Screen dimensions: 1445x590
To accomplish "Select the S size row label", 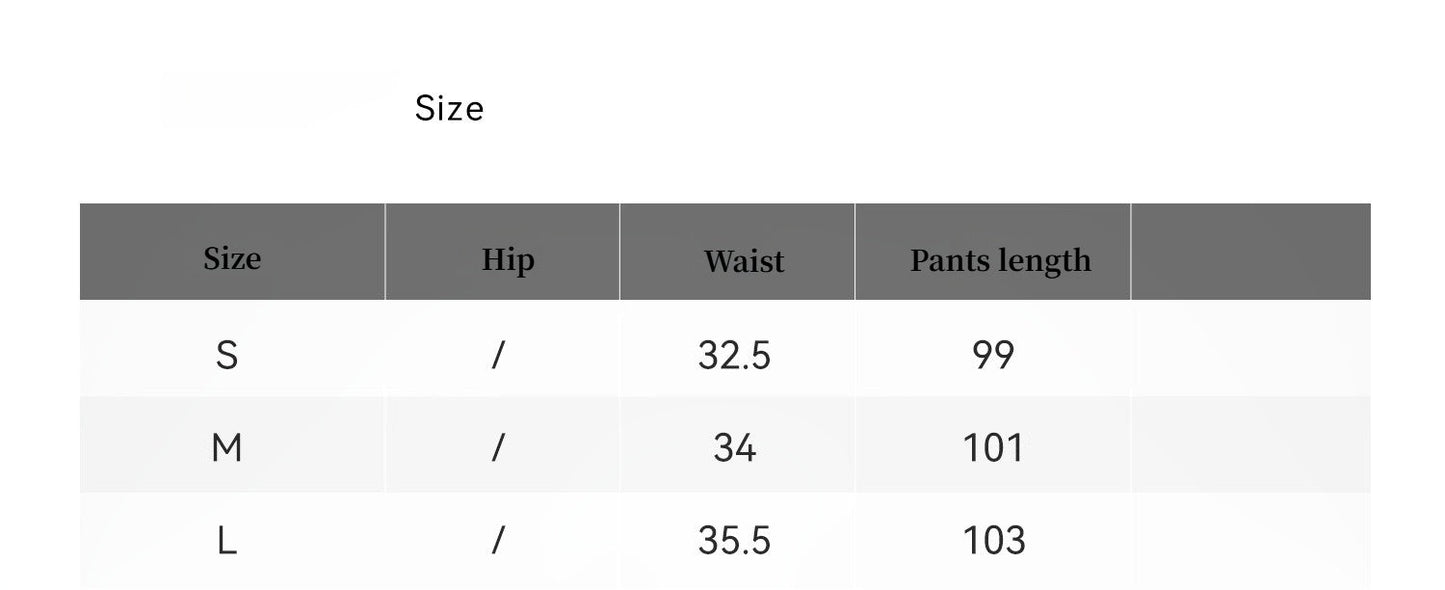I will tap(227, 354).
